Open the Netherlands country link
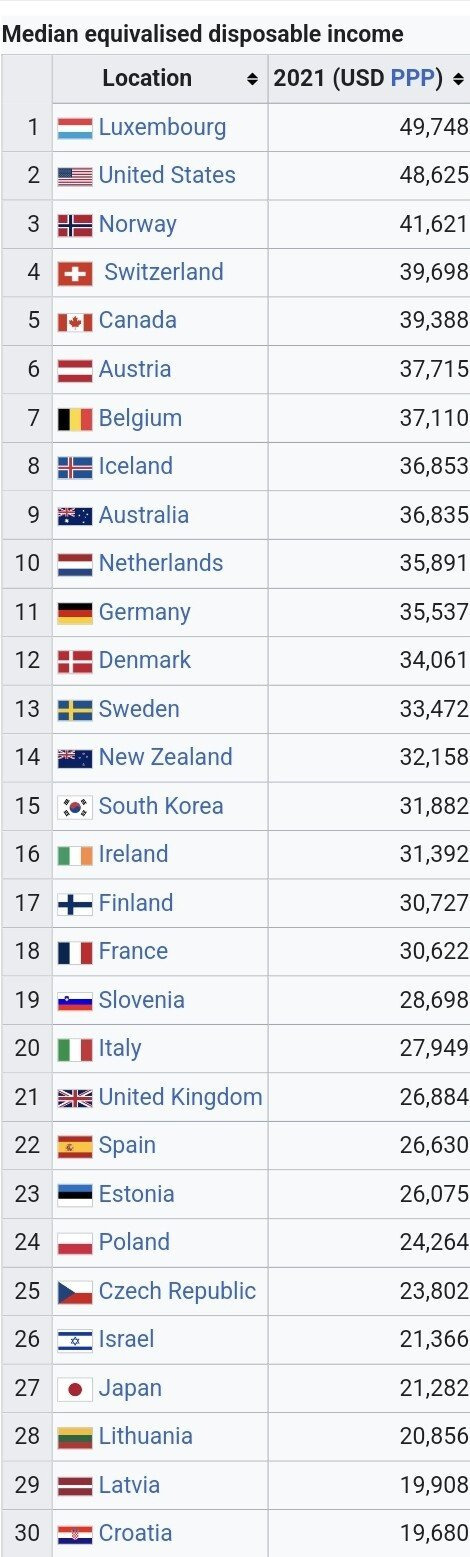Screen dimensions: 470x1557 161,563
